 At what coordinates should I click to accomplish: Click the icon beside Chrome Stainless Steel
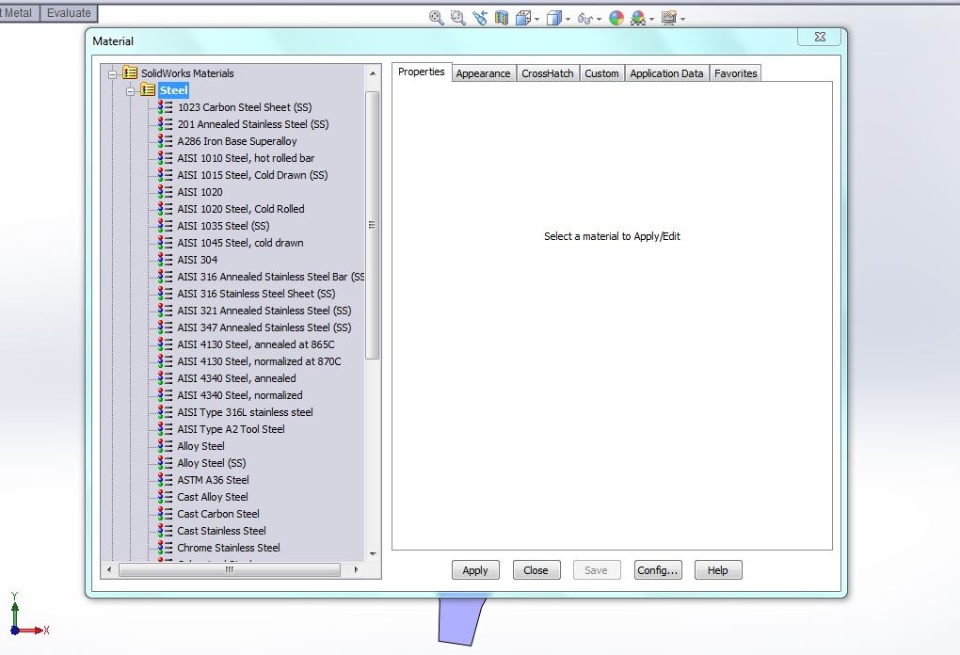click(165, 548)
